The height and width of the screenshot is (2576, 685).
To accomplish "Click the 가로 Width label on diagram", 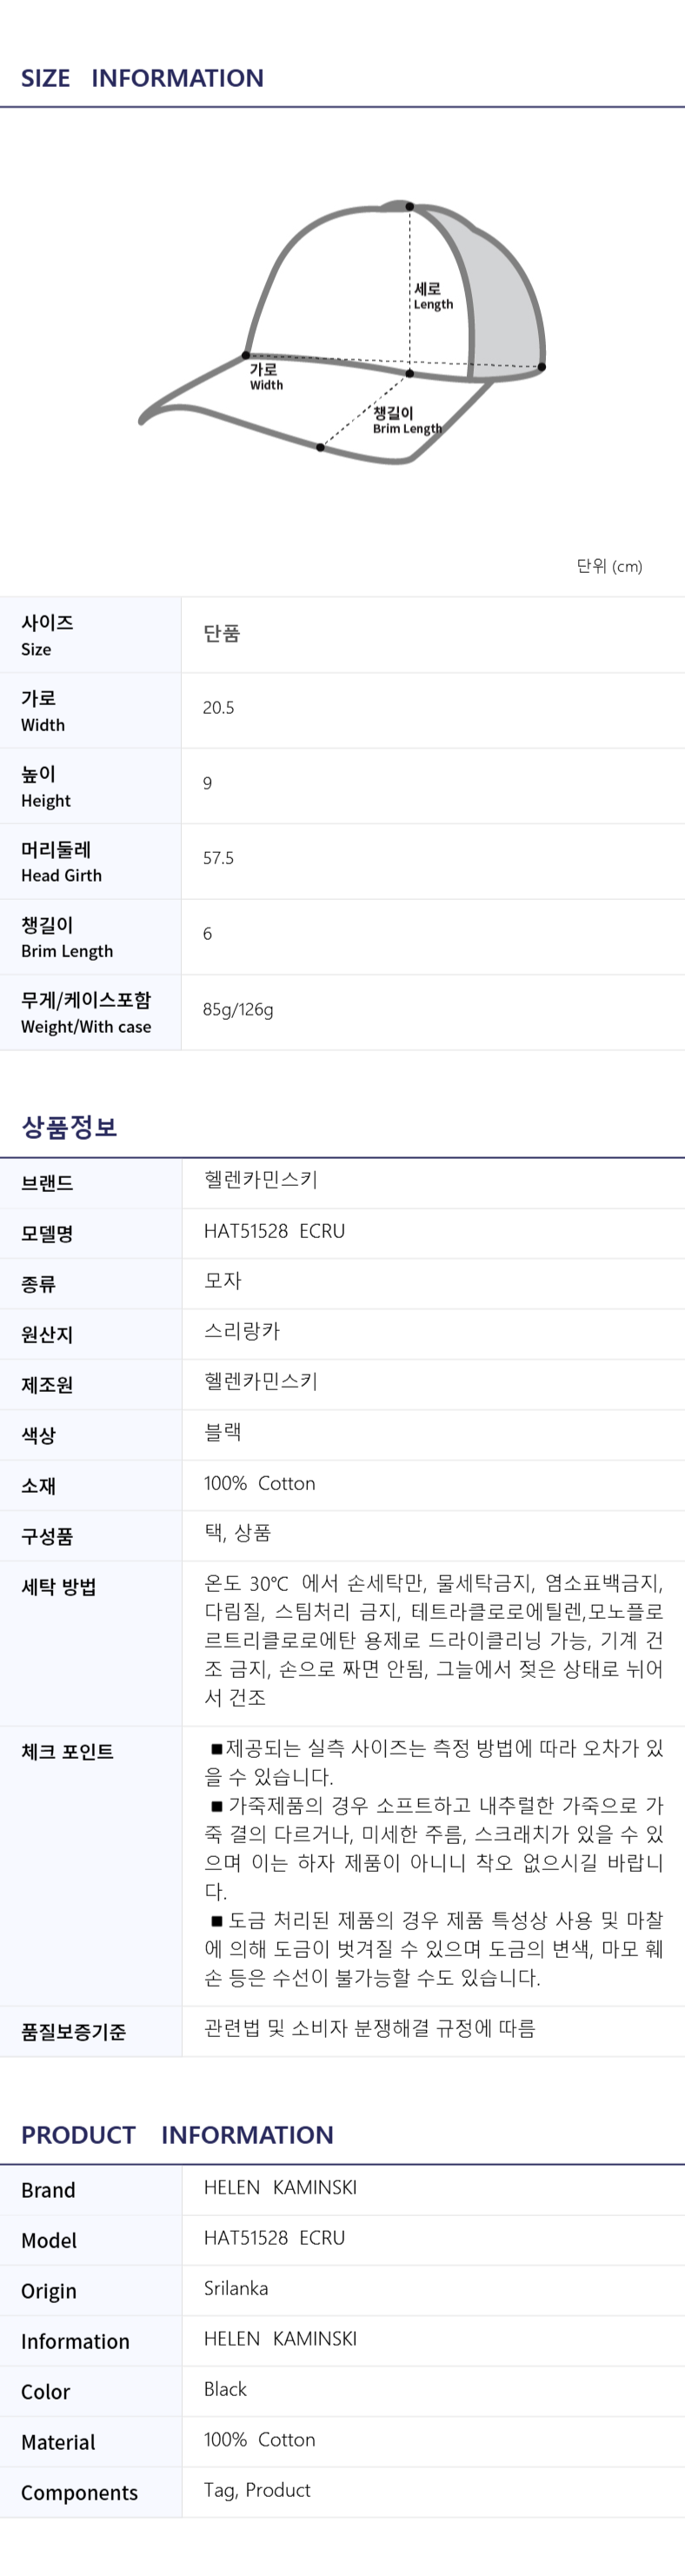I will (266, 377).
